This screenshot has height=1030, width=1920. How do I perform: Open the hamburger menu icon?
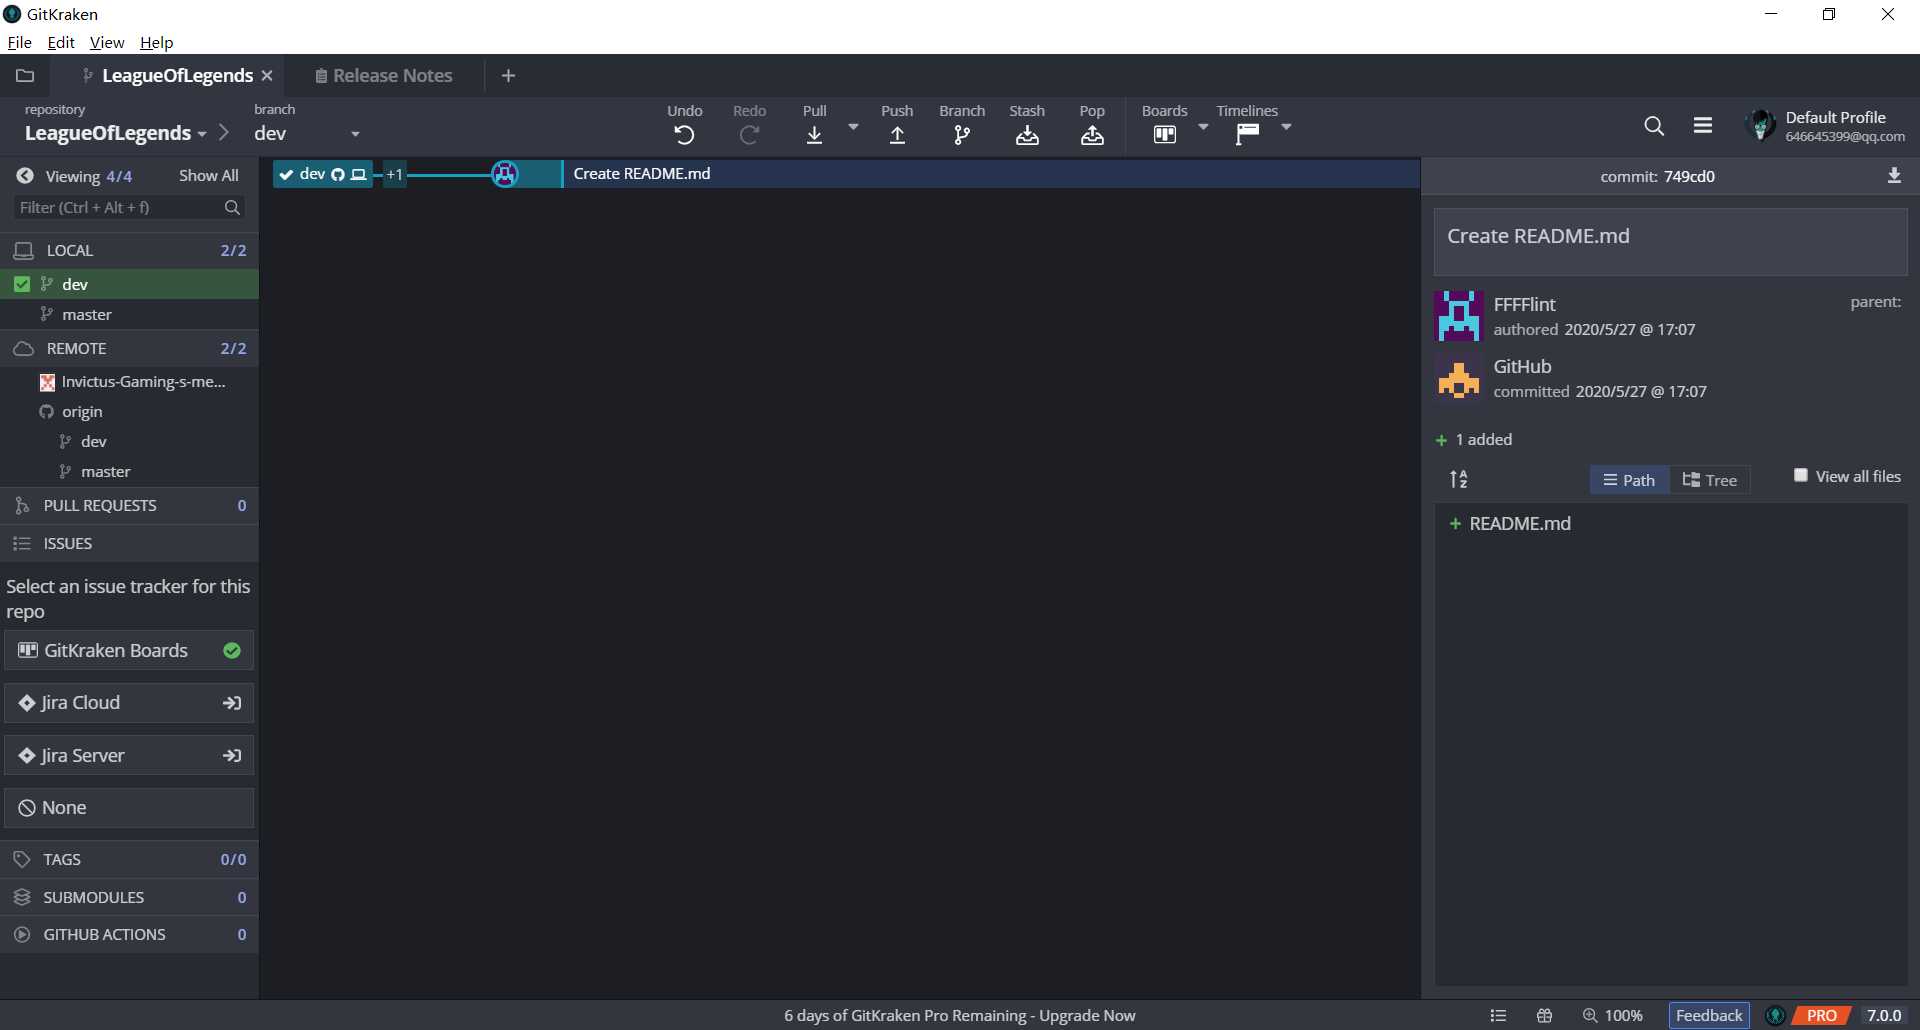pyautogui.click(x=1703, y=126)
